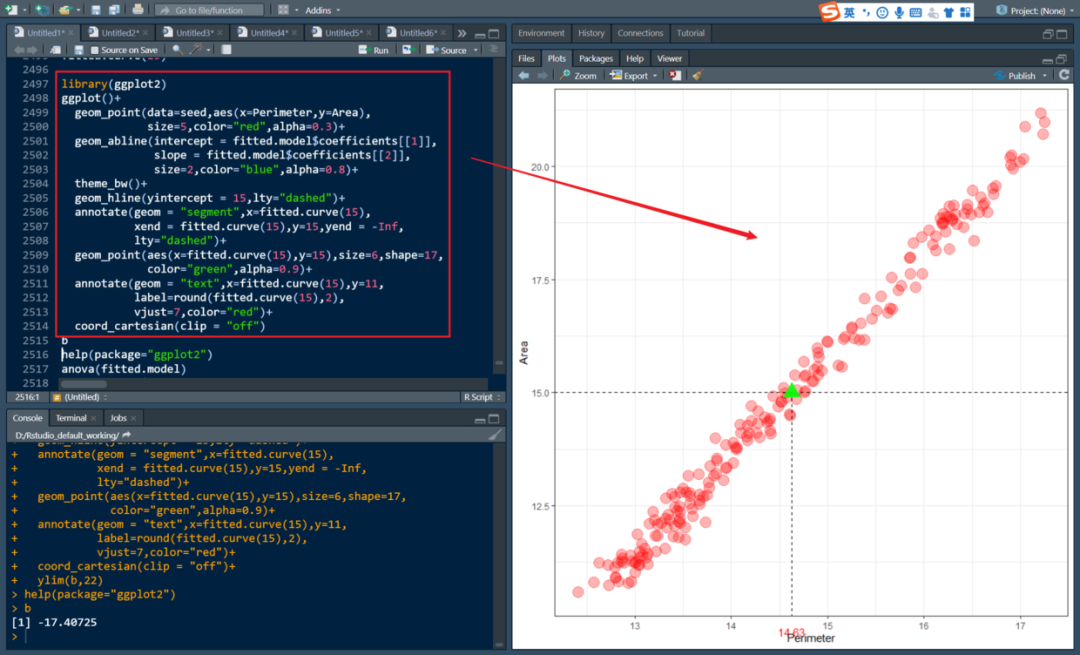Open the Addins menu
The width and height of the screenshot is (1080, 655).
coord(322,10)
